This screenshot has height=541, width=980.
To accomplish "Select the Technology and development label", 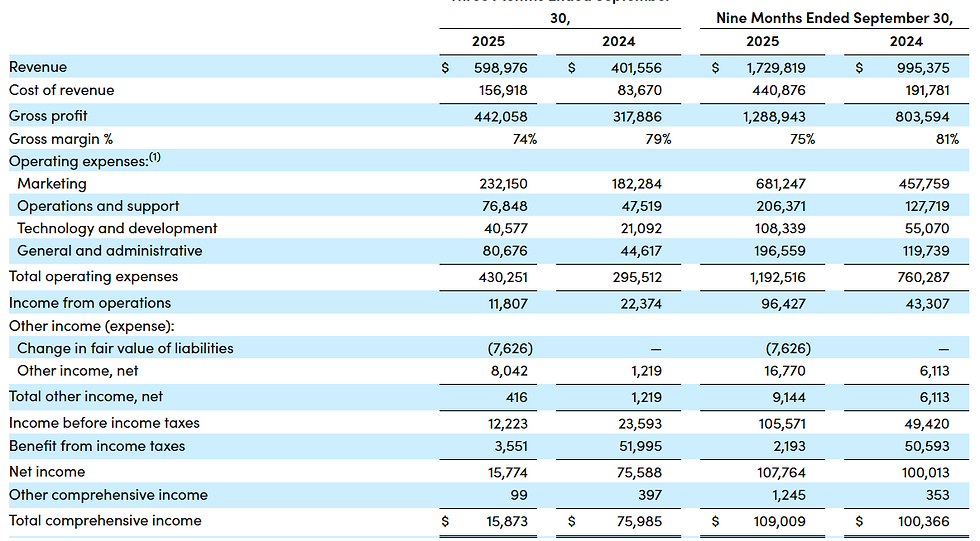I will click(117, 229).
